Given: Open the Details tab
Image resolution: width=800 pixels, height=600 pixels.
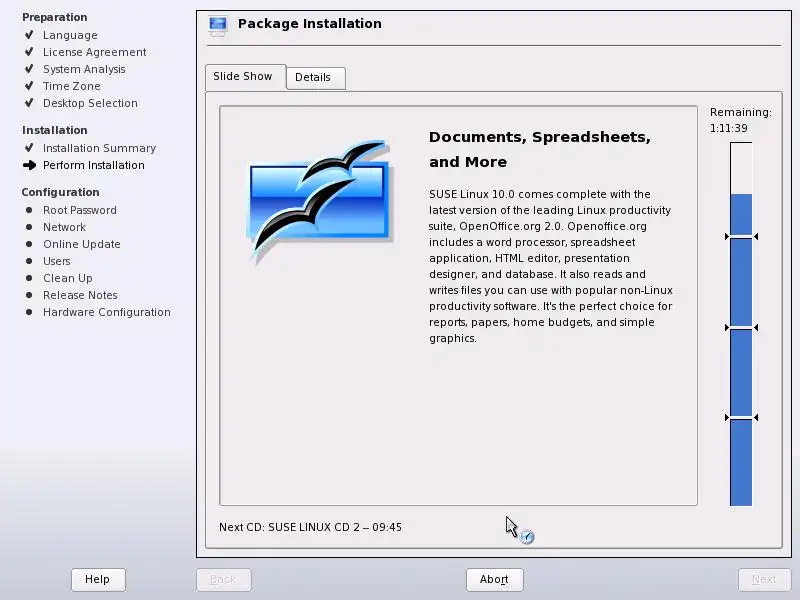Looking at the screenshot, I should [x=315, y=78].
